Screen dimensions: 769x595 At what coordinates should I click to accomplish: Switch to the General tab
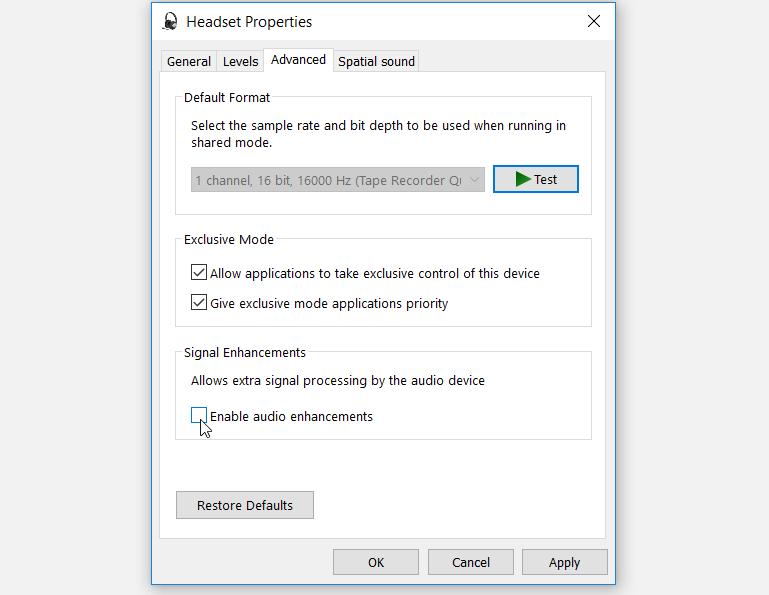point(189,61)
